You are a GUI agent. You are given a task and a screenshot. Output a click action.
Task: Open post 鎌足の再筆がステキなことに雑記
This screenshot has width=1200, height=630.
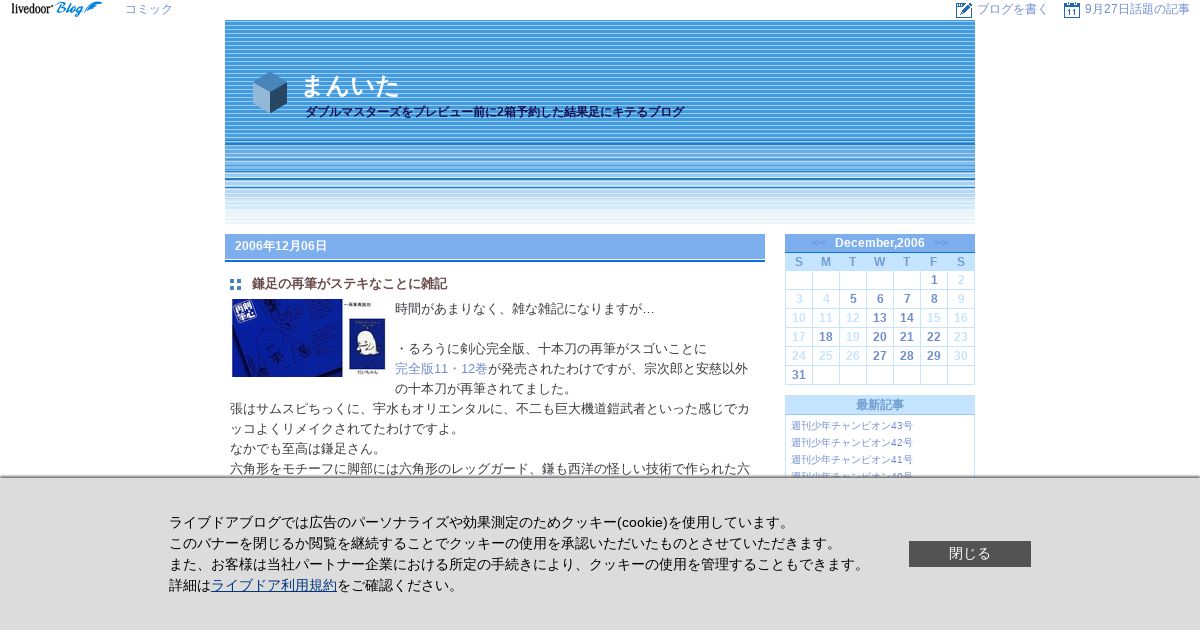point(349,284)
